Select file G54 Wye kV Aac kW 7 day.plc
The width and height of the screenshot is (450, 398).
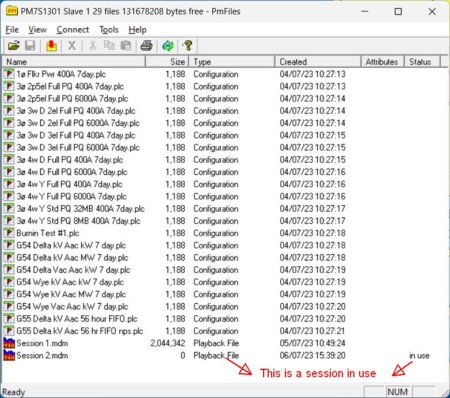[70, 282]
